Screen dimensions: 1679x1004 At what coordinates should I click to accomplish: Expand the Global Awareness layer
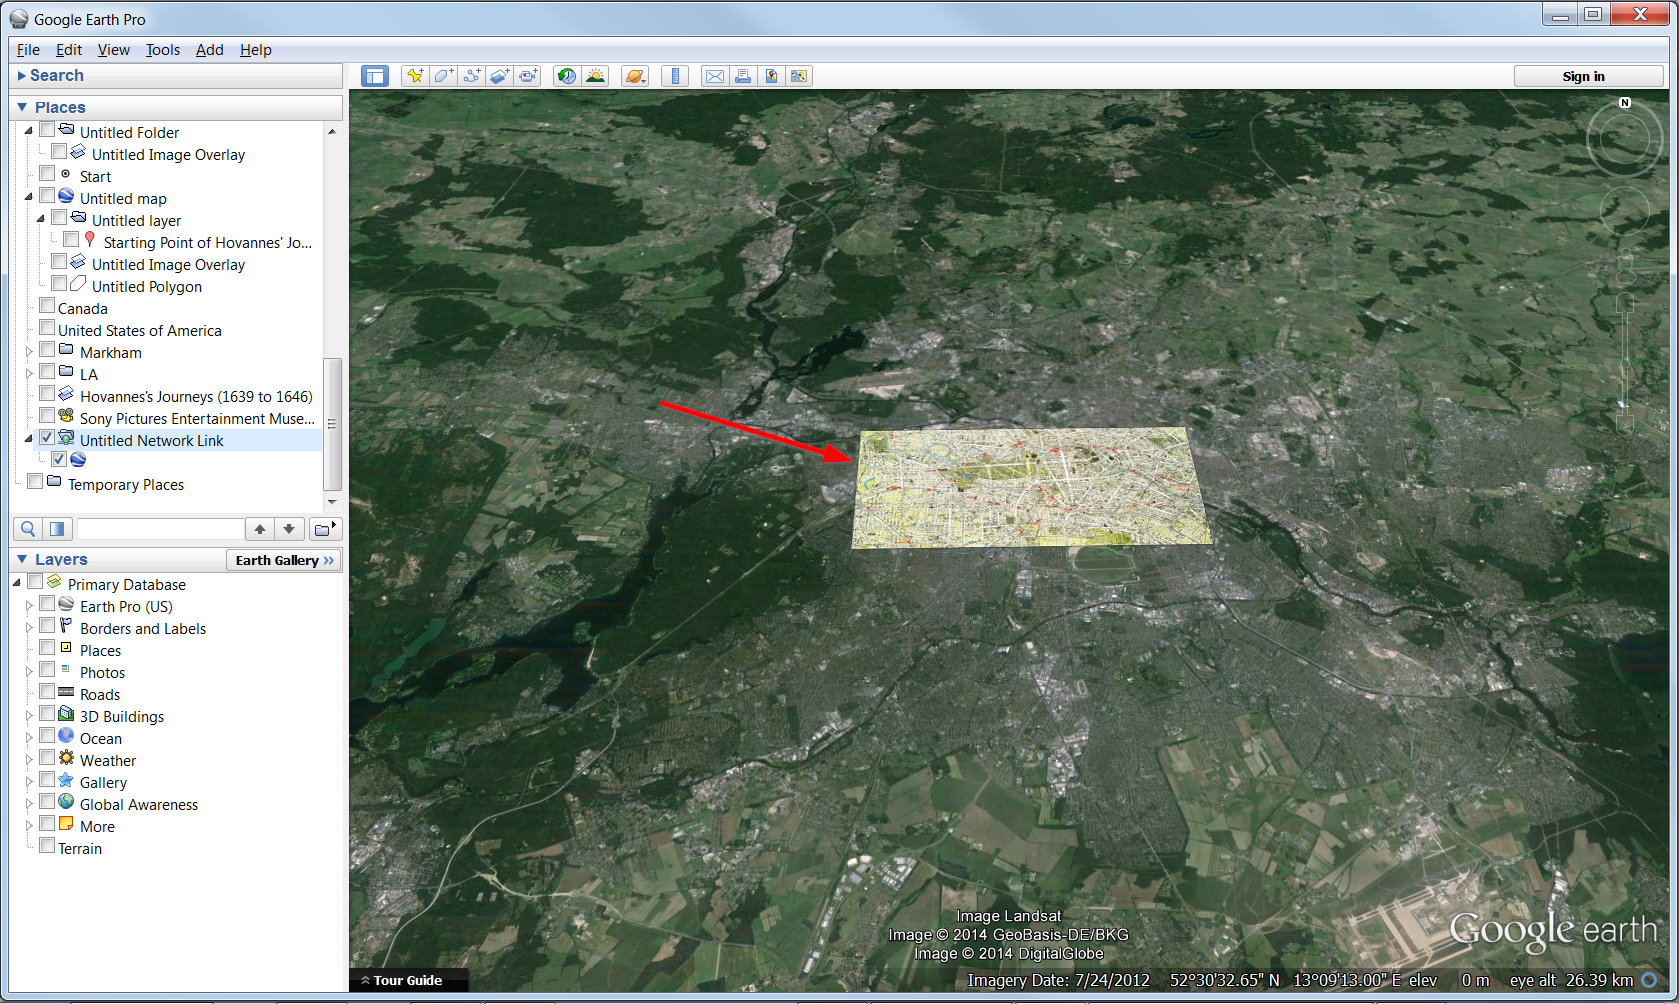(x=29, y=803)
